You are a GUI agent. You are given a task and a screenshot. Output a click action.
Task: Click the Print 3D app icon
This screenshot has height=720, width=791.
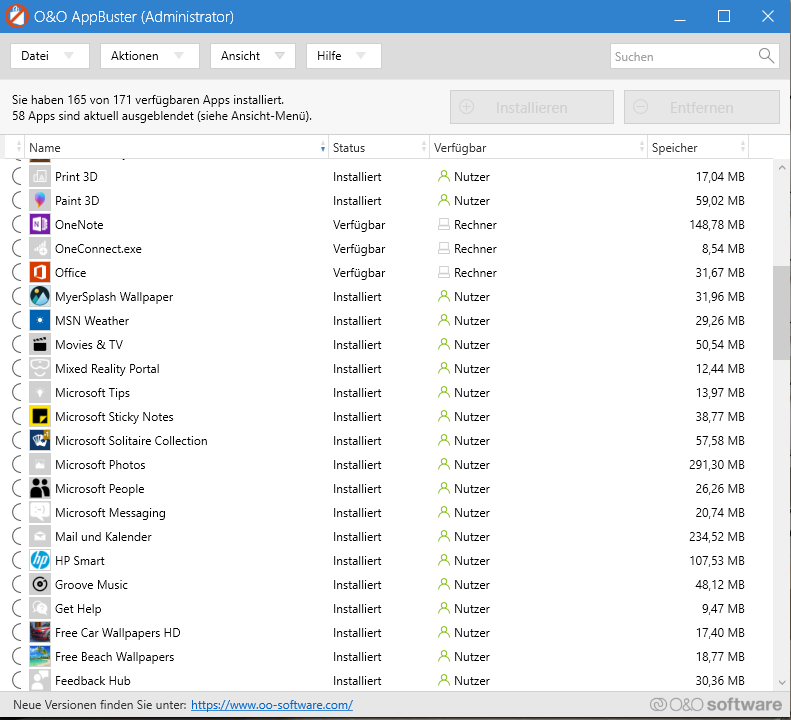pyautogui.click(x=40, y=177)
